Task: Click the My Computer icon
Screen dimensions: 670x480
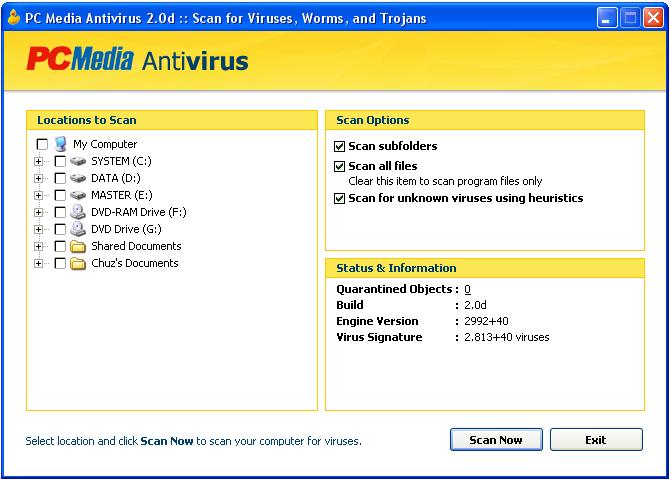Action: pyautogui.click(x=61, y=144)
